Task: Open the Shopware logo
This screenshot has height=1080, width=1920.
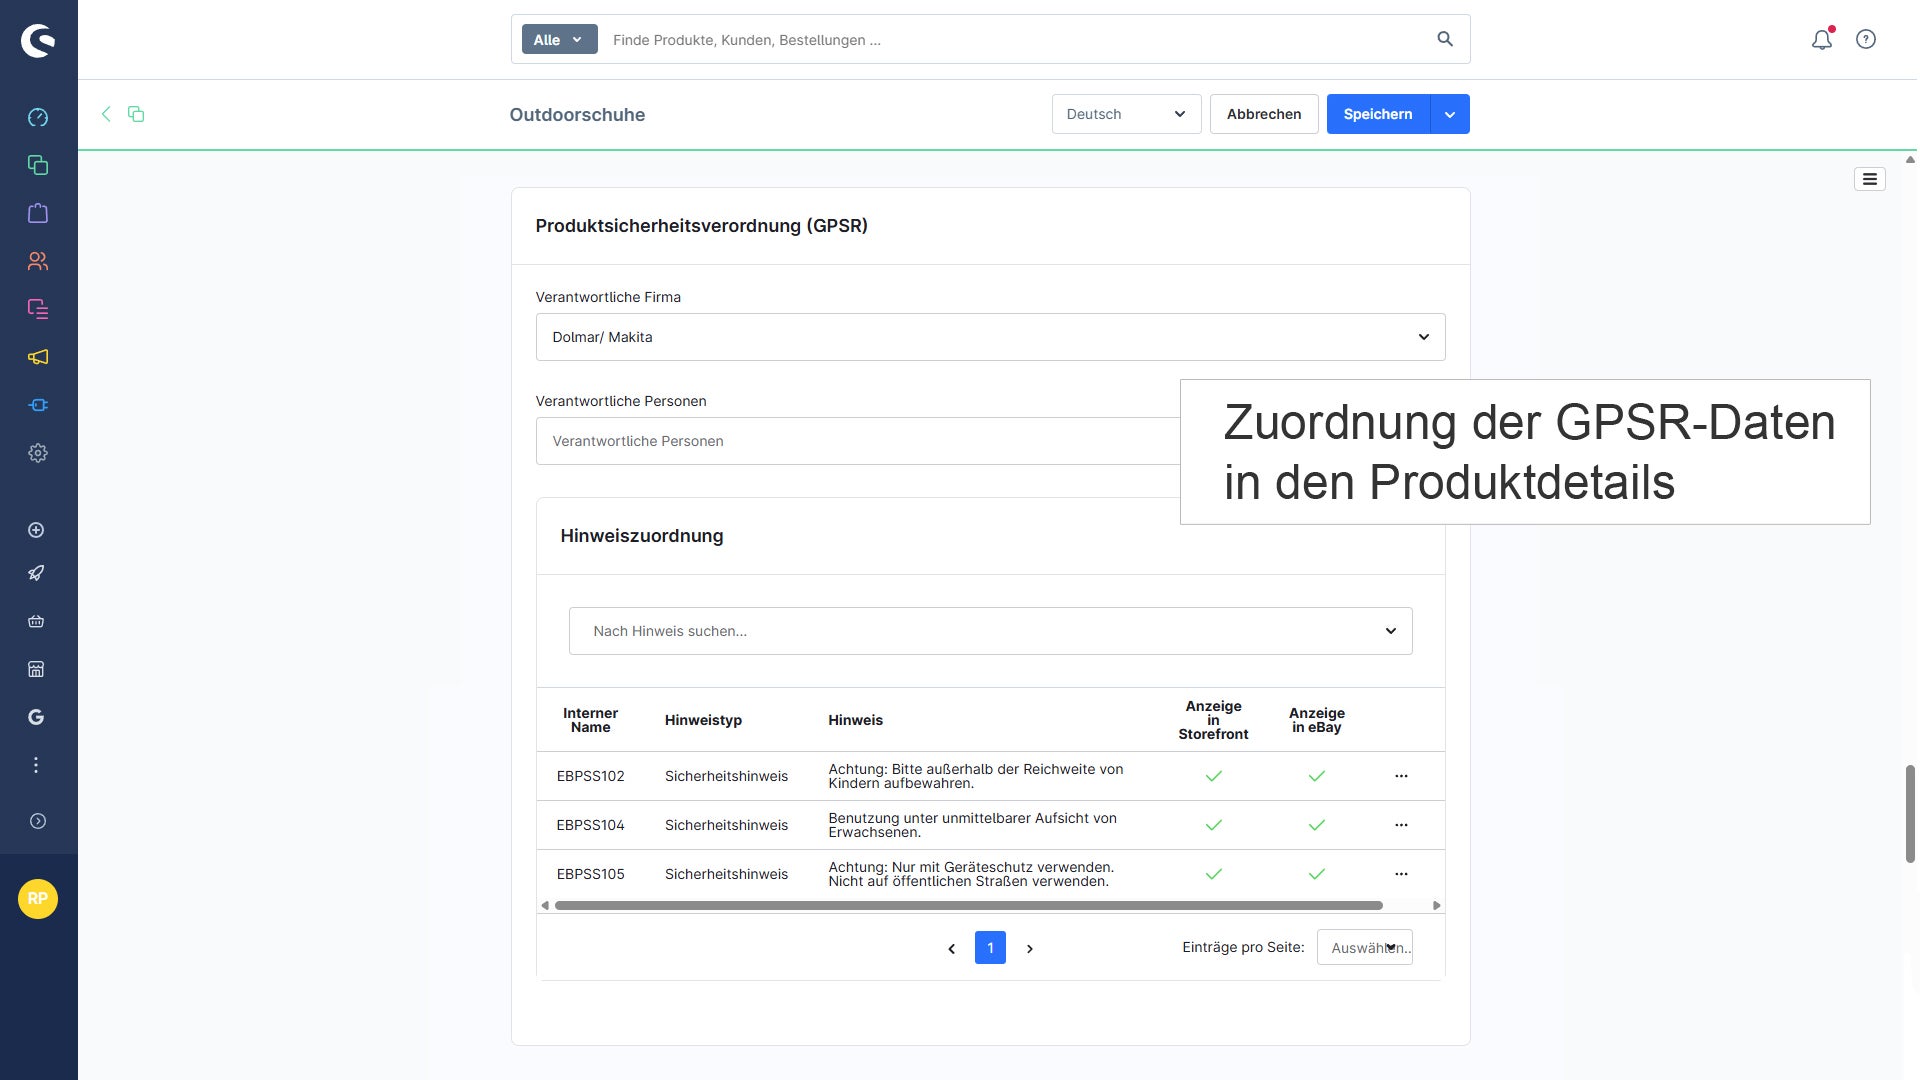Action: (38, 40)
